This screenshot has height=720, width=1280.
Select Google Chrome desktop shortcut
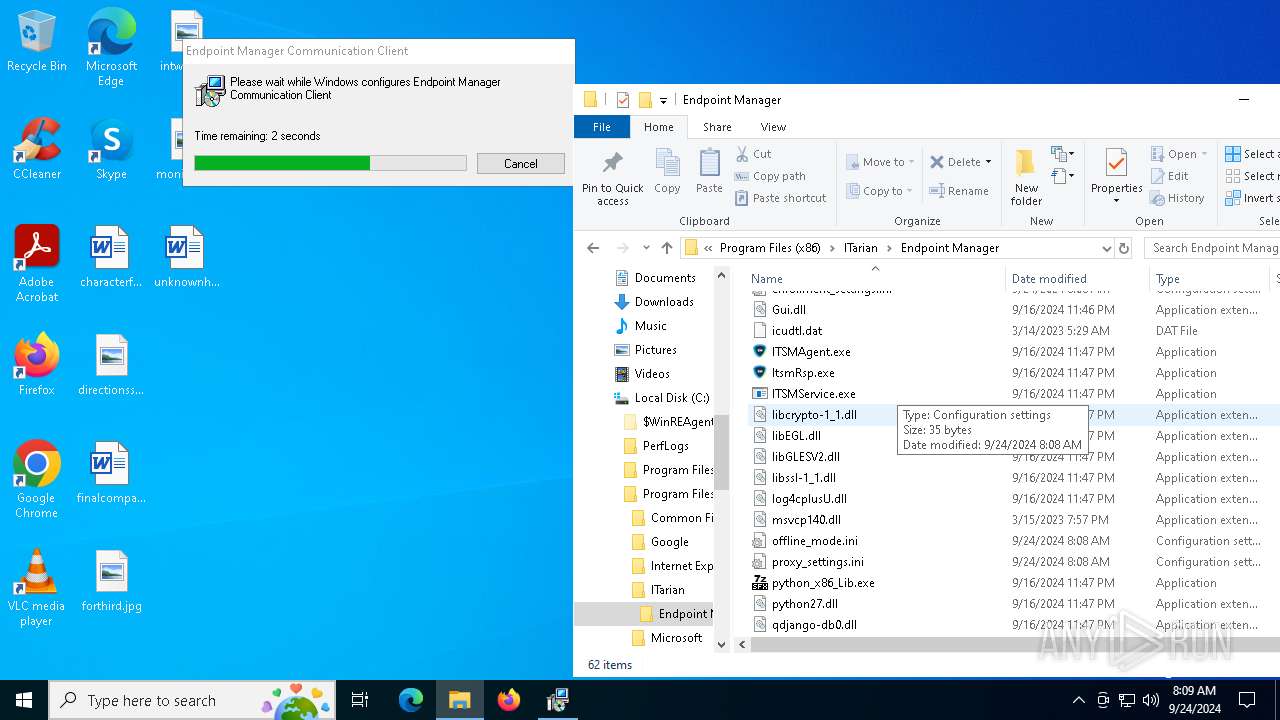[x=37, y=480]
